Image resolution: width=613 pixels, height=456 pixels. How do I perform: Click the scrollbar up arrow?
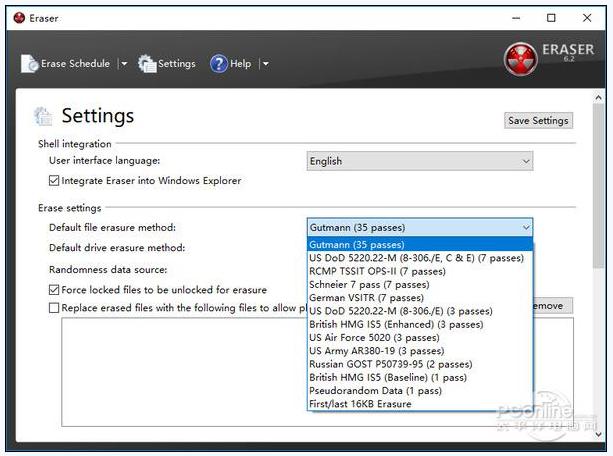point(599,97)
